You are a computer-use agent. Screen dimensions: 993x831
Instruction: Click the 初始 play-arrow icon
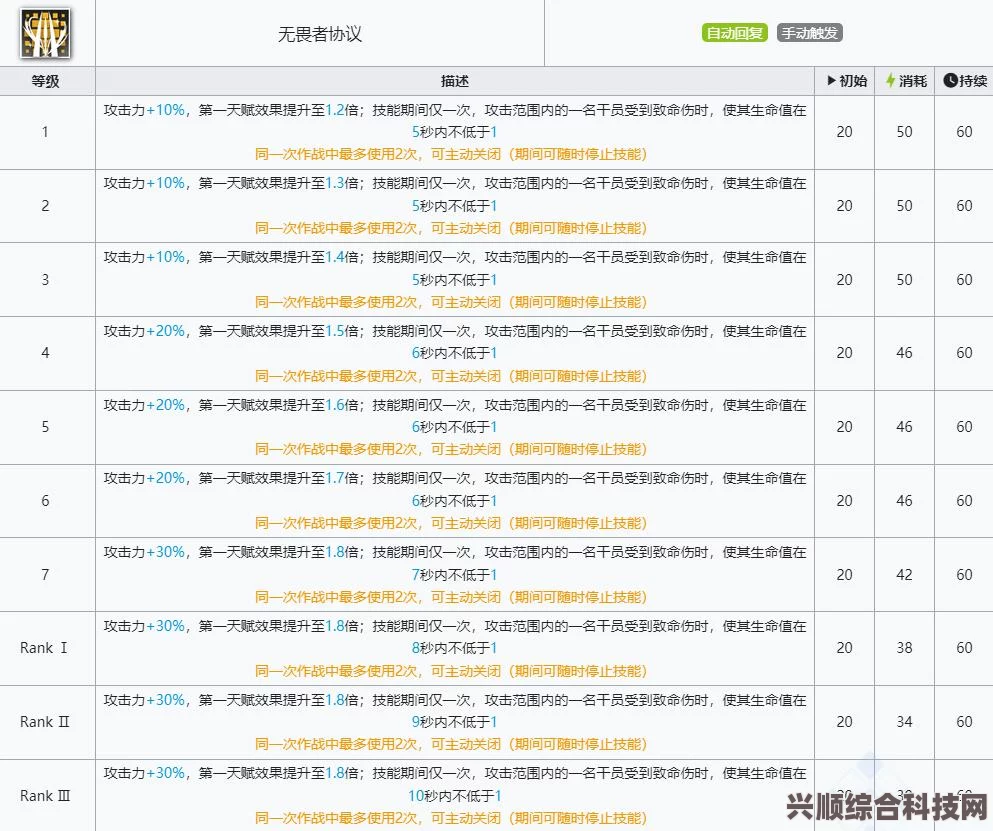(831, 81)
